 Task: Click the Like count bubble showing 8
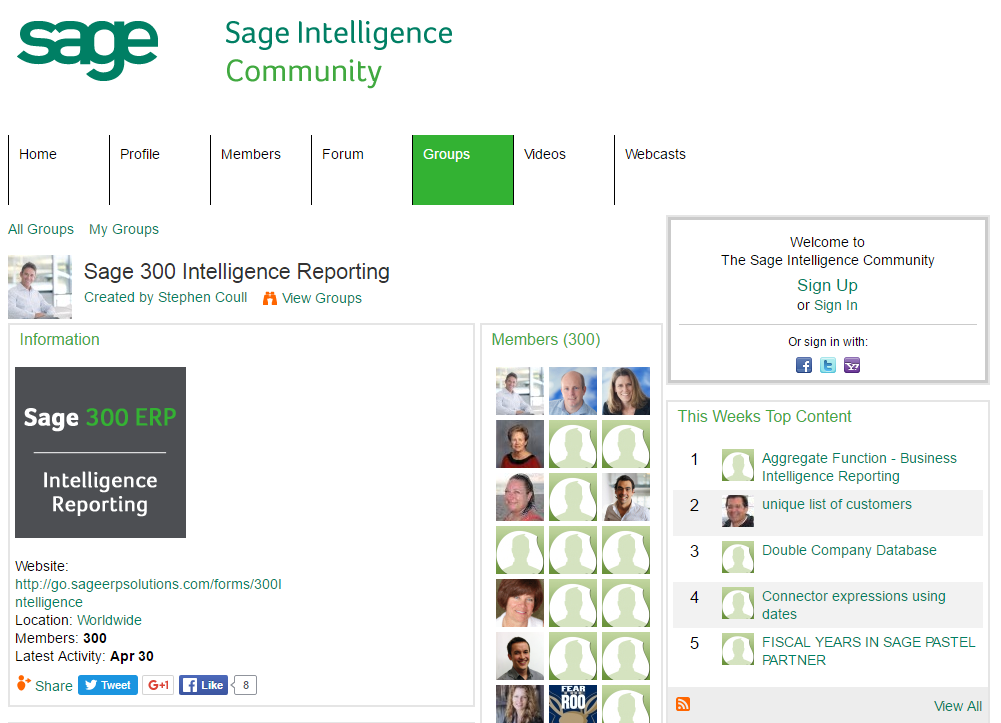click(x=246, y=685)
